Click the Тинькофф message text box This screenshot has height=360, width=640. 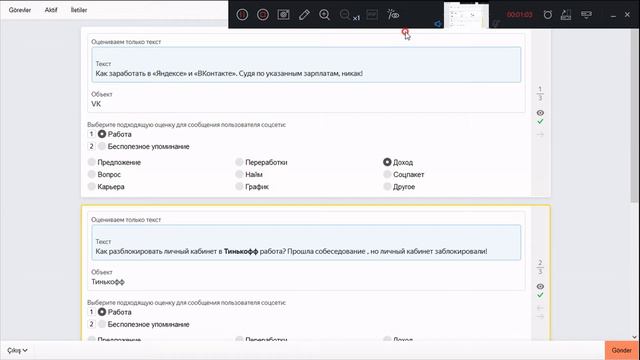pos(306,242)
